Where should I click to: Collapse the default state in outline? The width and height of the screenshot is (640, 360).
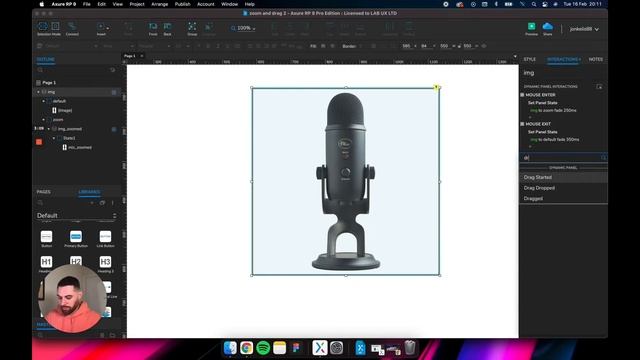pyautogui.click(x=44, y=101)
